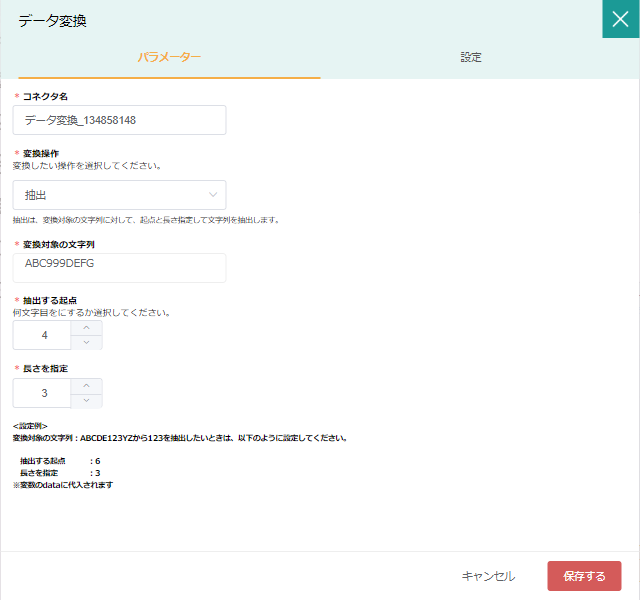Decrease 抽出する起点 value with down arrow

[87, 343]
